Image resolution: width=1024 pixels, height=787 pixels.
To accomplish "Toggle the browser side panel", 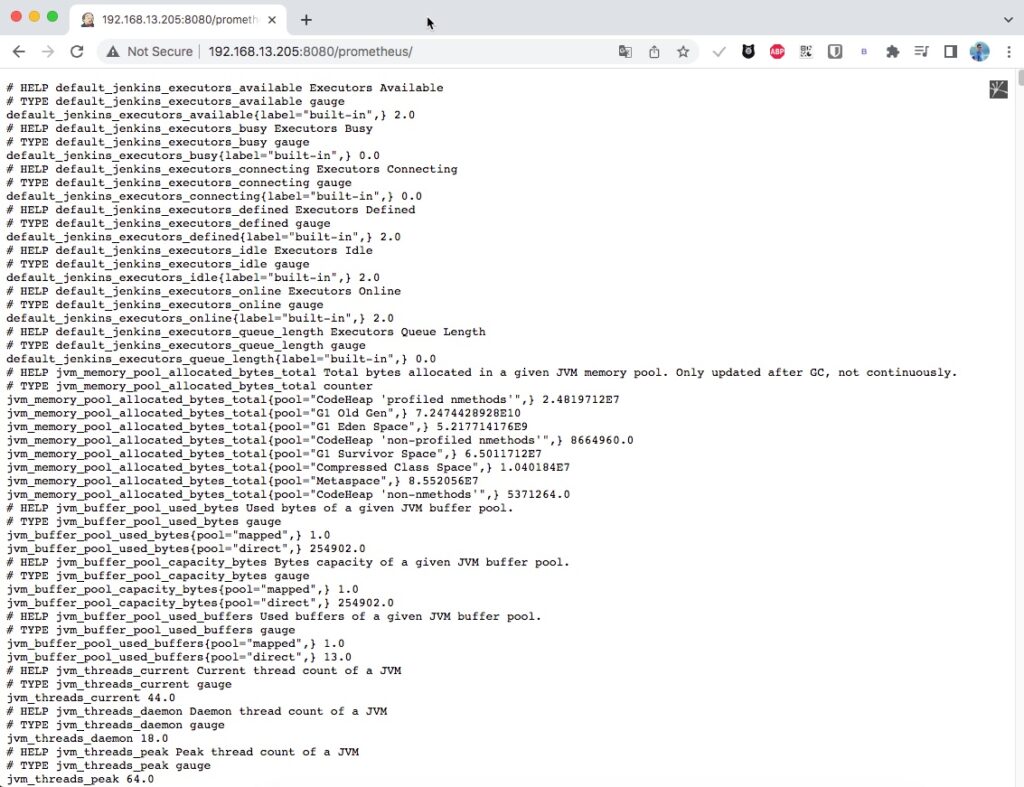I will (x=950, y=52).
